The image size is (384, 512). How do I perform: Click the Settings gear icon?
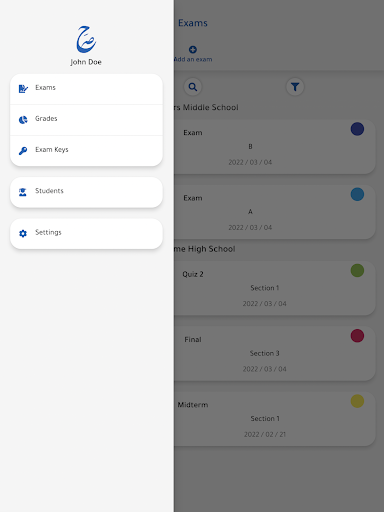tap(23, 234)
